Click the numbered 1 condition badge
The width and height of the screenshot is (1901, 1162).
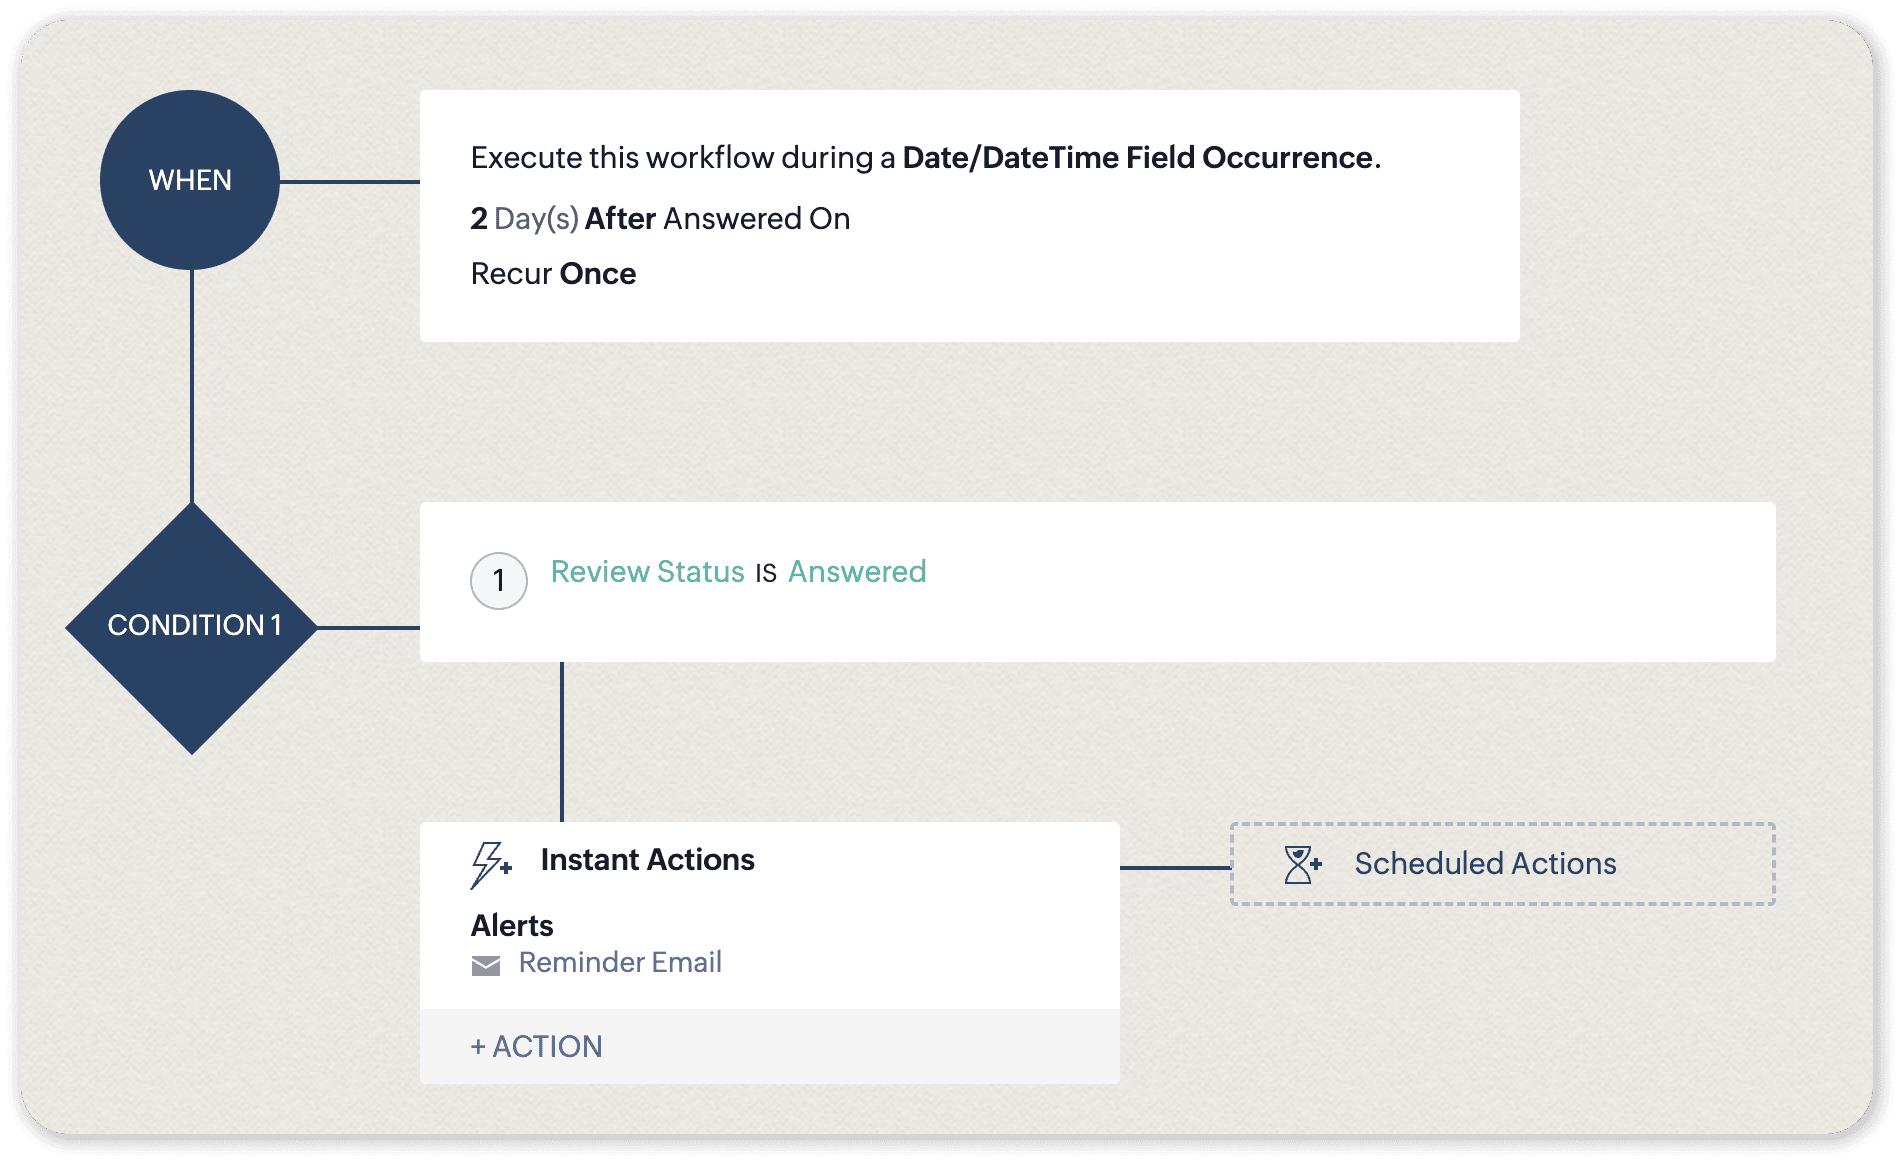(x=499, y=580)
